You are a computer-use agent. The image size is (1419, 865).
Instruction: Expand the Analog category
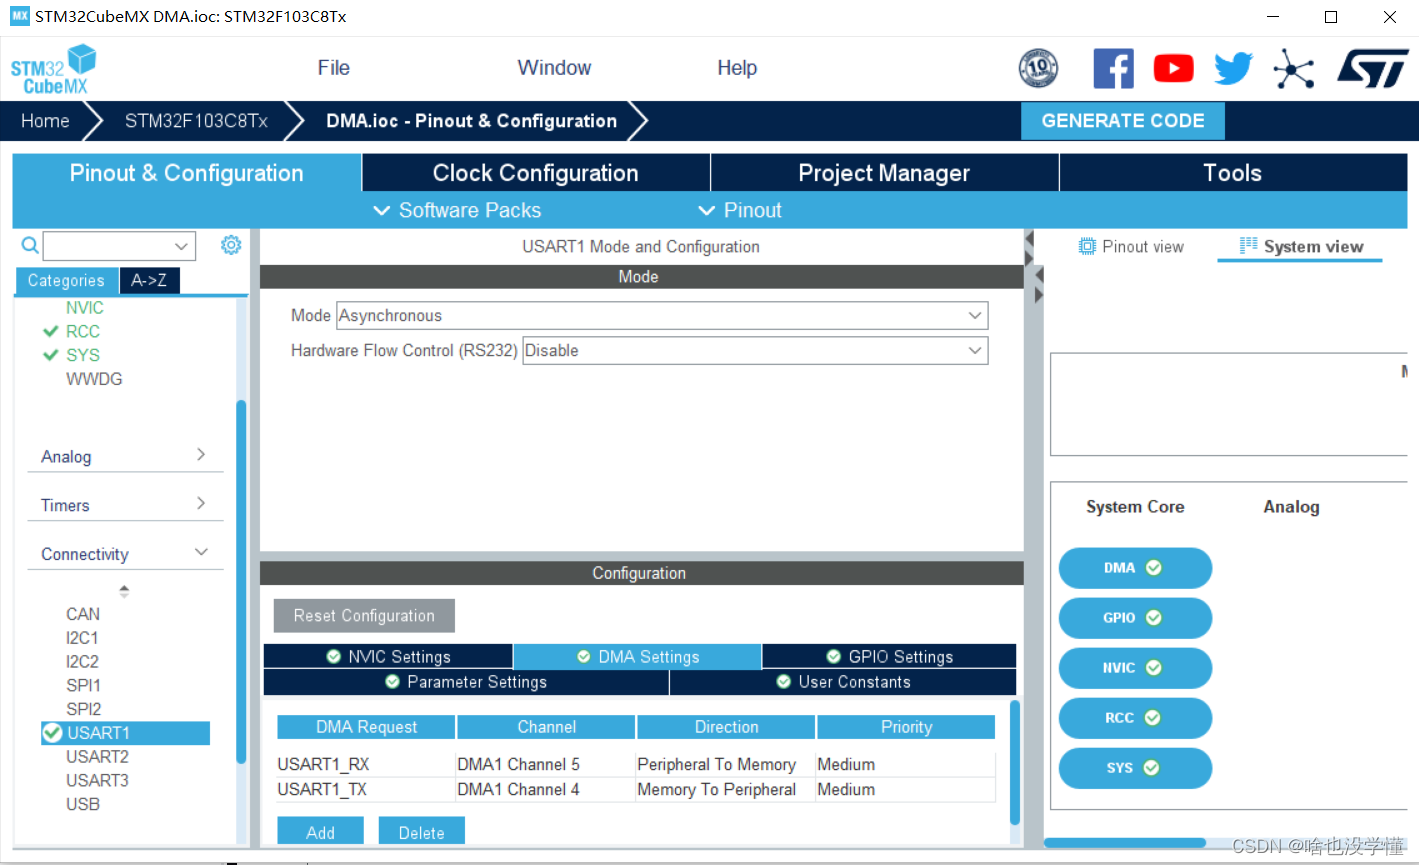[x=124, y=456]
